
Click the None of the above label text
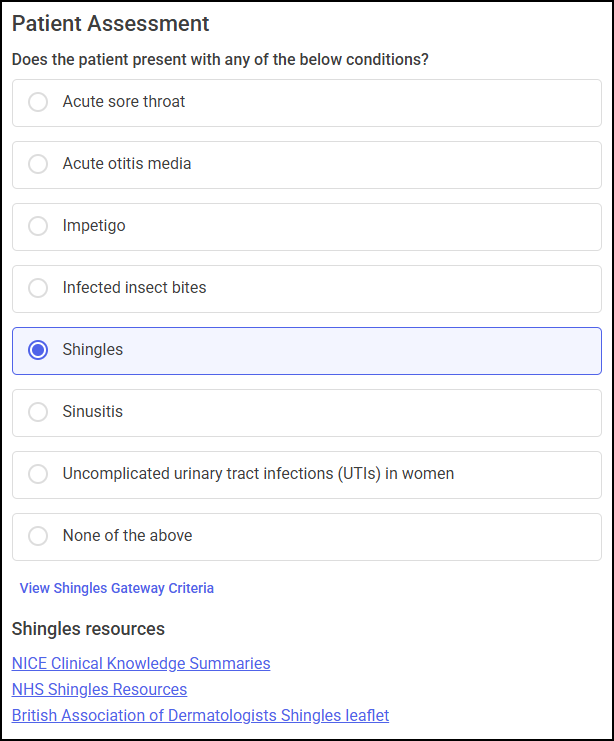[x=127, y=536]
